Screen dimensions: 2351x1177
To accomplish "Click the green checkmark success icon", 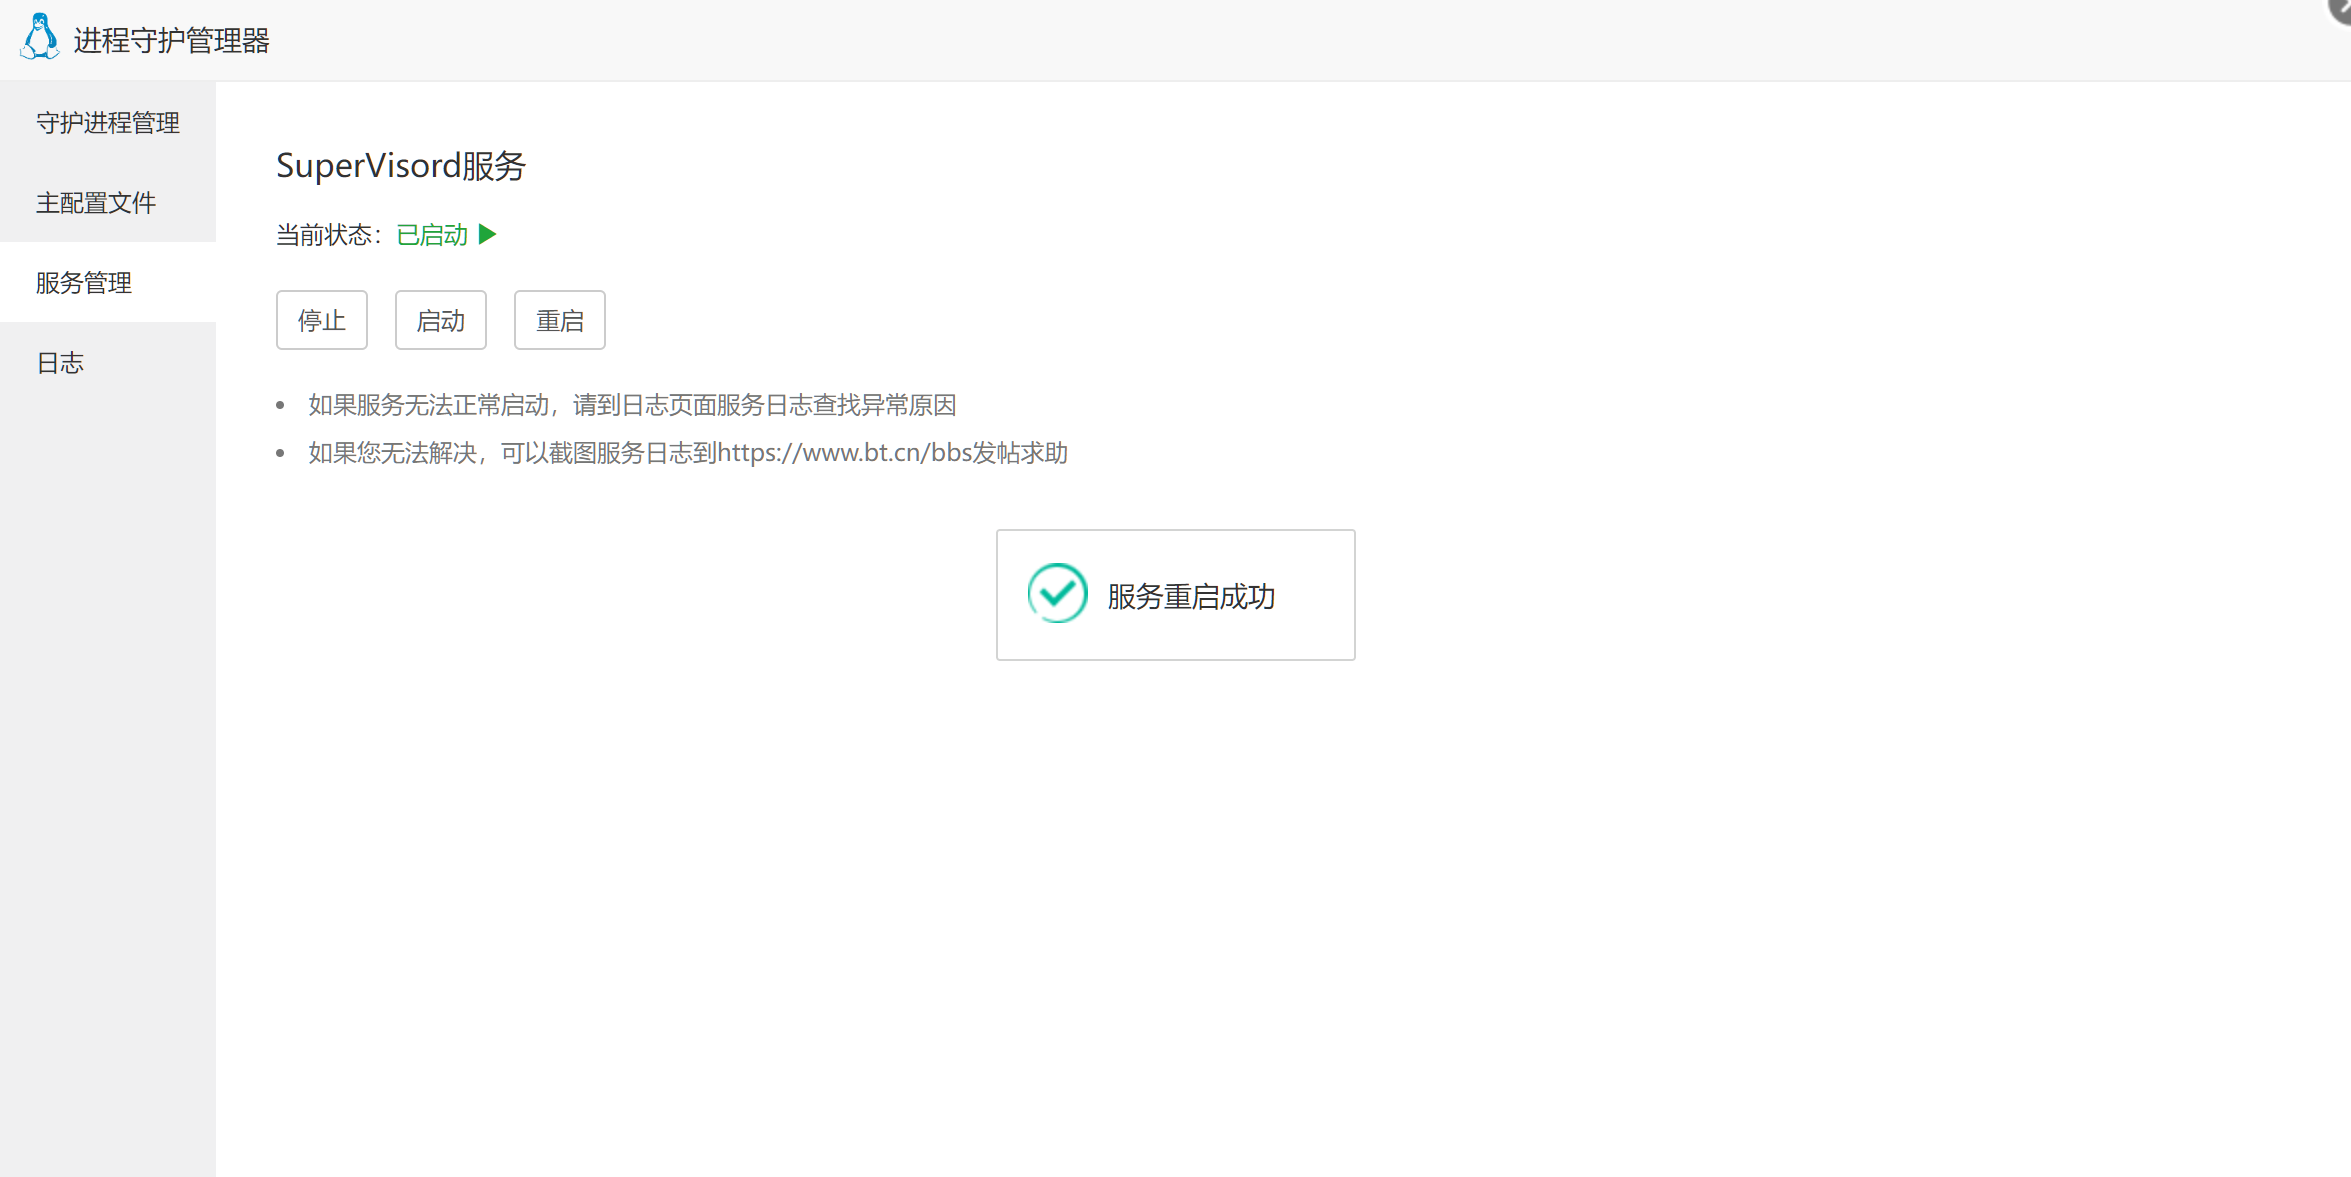I will (1057, 593).
